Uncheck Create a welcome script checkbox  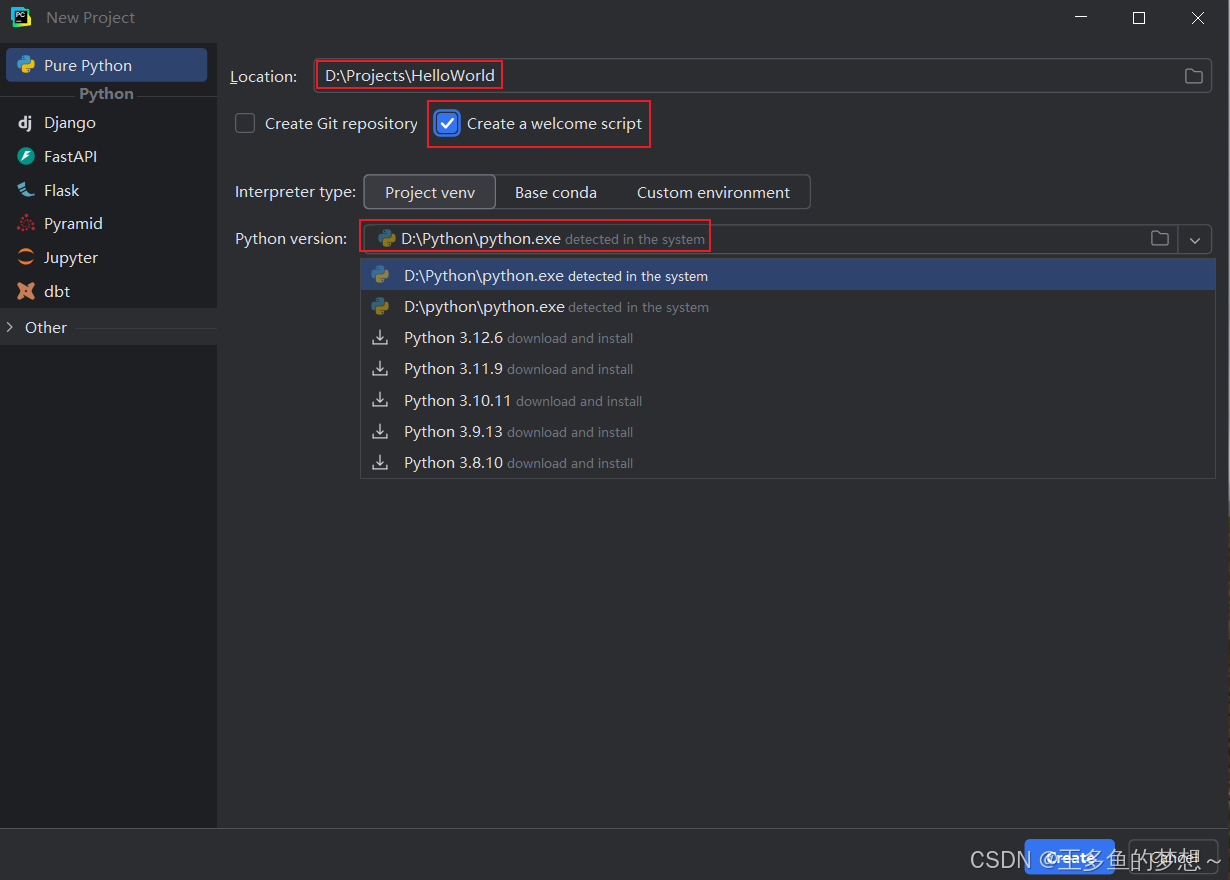point(448,124)
